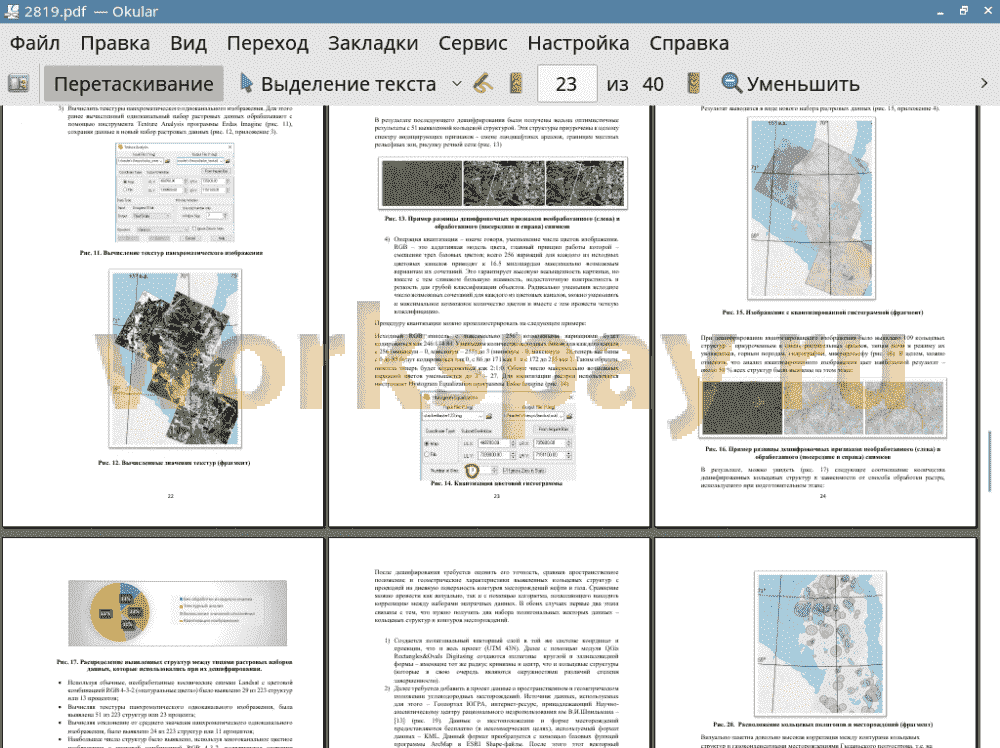Click the Рис. 11 dialog screenshot figure

pyautogui.click(x=174, y=192)
